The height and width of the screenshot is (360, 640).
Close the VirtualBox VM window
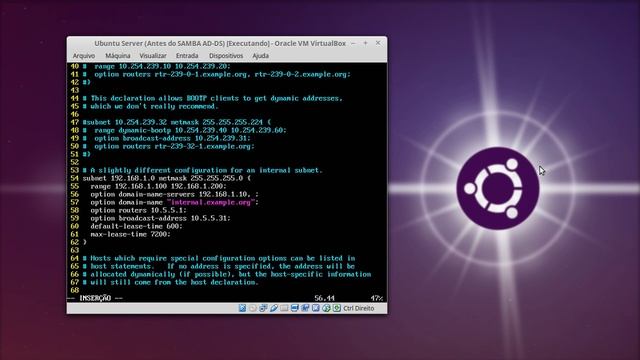coord(378,43)
